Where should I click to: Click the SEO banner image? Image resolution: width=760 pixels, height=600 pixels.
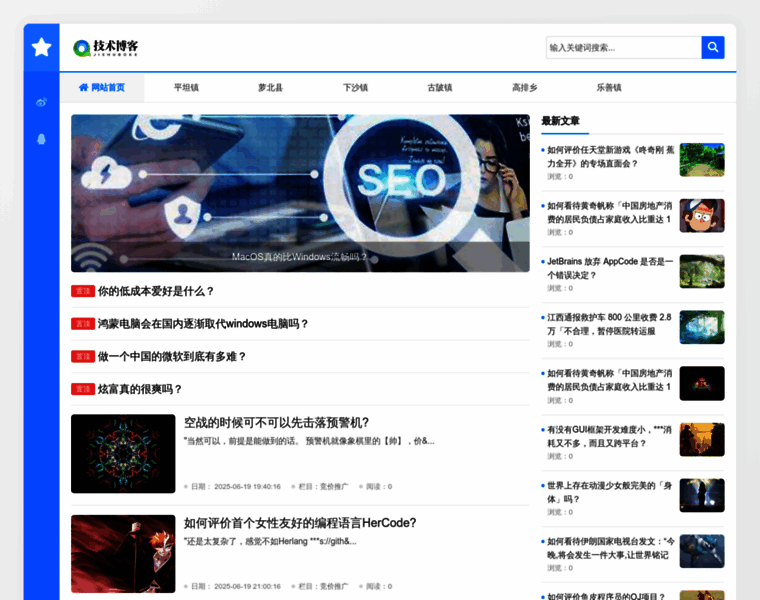point(300,193)
